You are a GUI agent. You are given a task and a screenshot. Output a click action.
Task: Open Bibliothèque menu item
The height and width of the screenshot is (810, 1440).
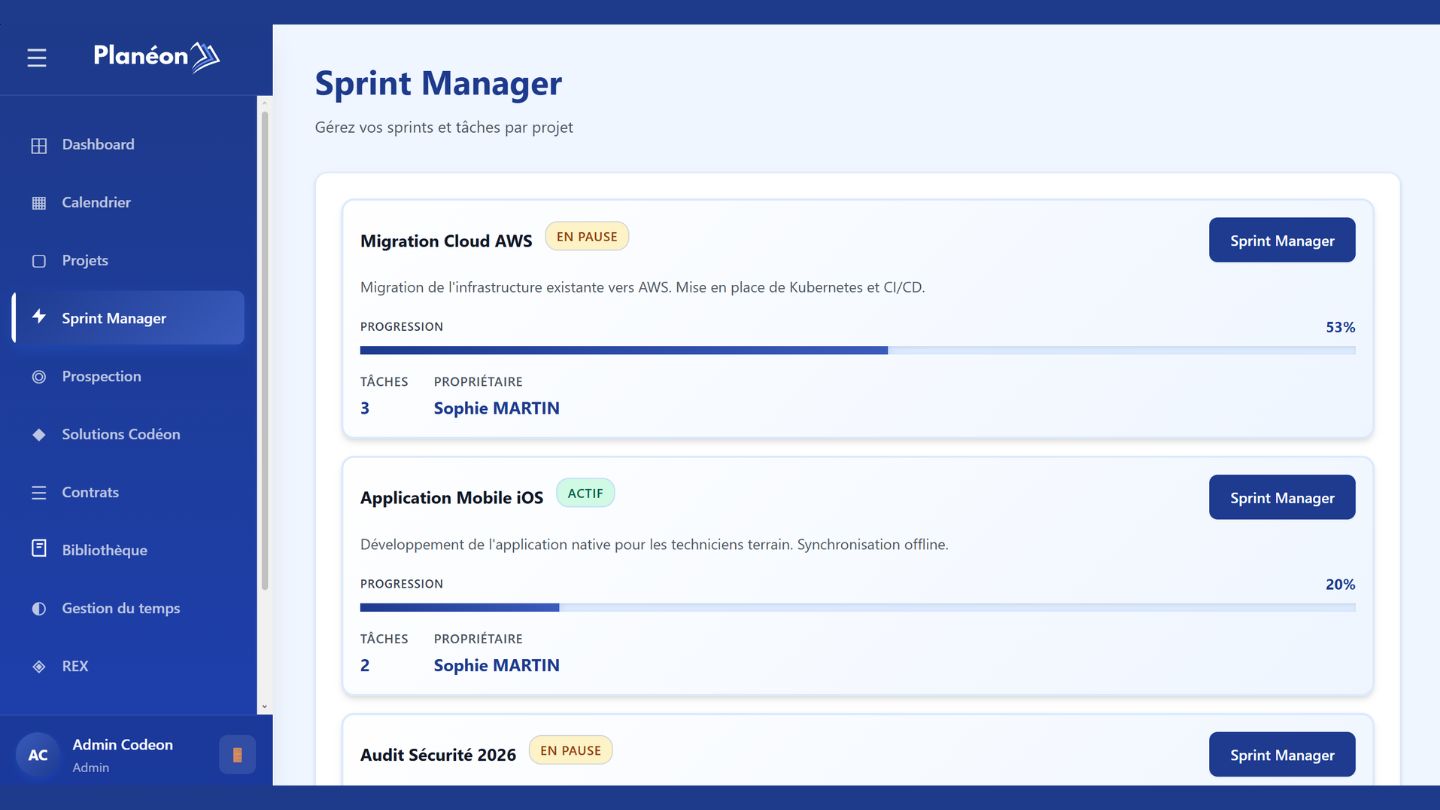(x=128, y=550)
